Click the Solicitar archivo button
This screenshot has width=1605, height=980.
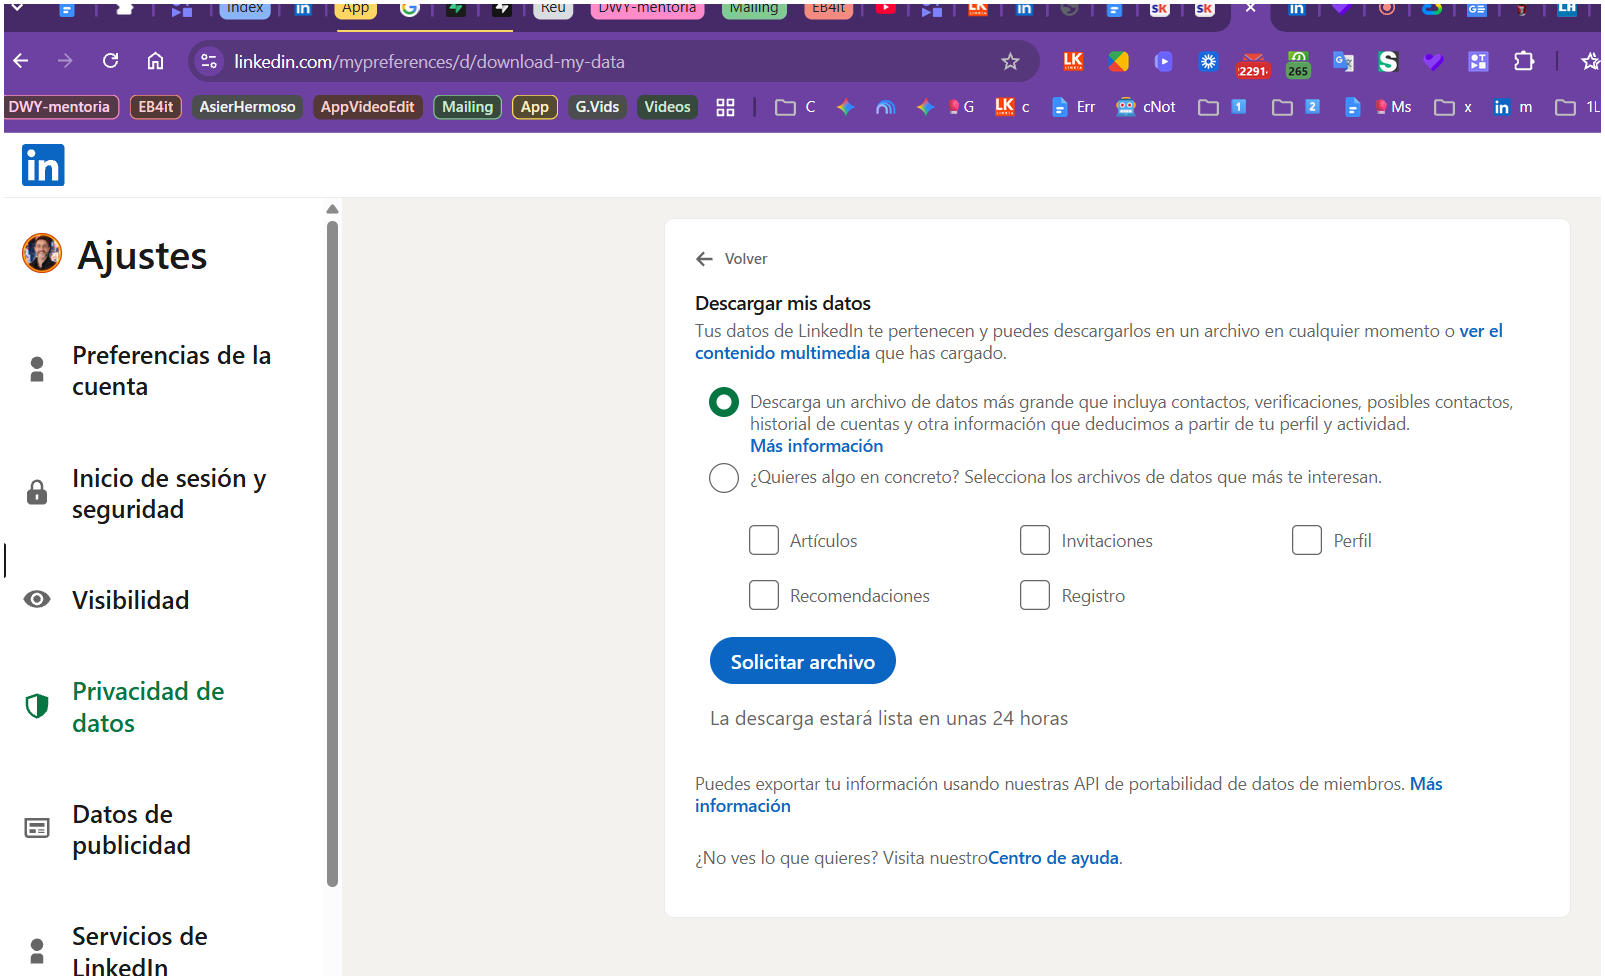click(803, 661)
